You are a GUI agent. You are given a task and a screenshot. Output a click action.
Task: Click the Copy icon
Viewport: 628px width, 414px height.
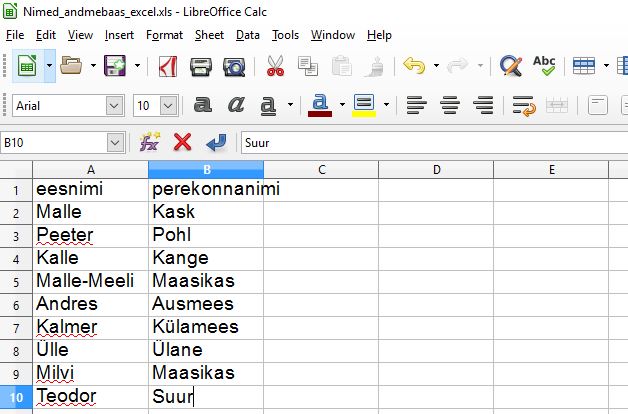coord(308,66)
